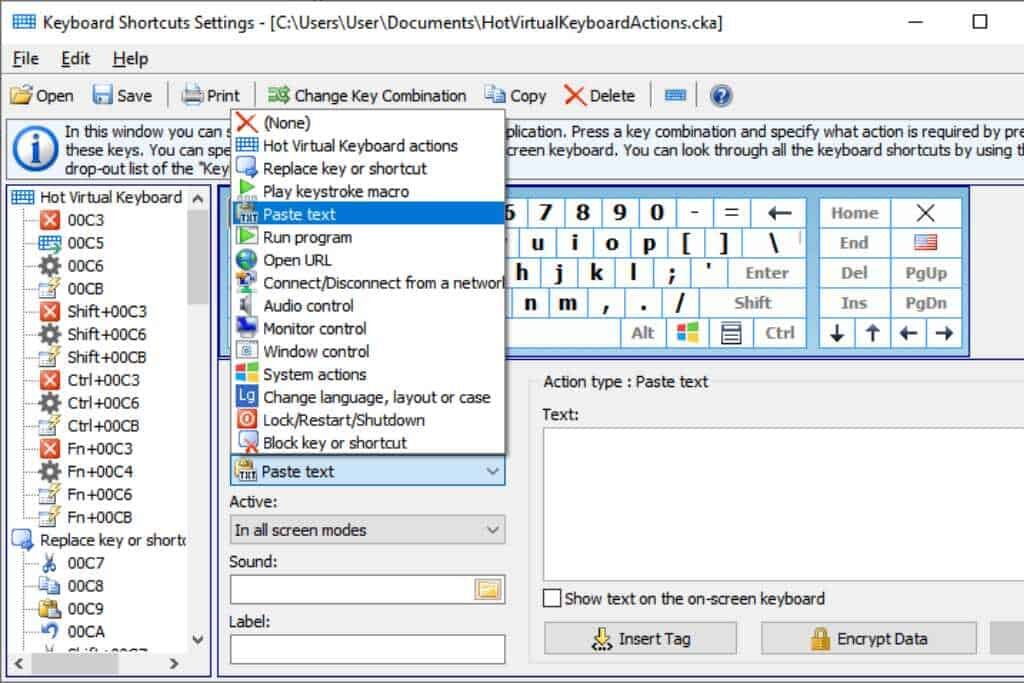Expand the In all screen modes dropdown

[x=367, y=530]
